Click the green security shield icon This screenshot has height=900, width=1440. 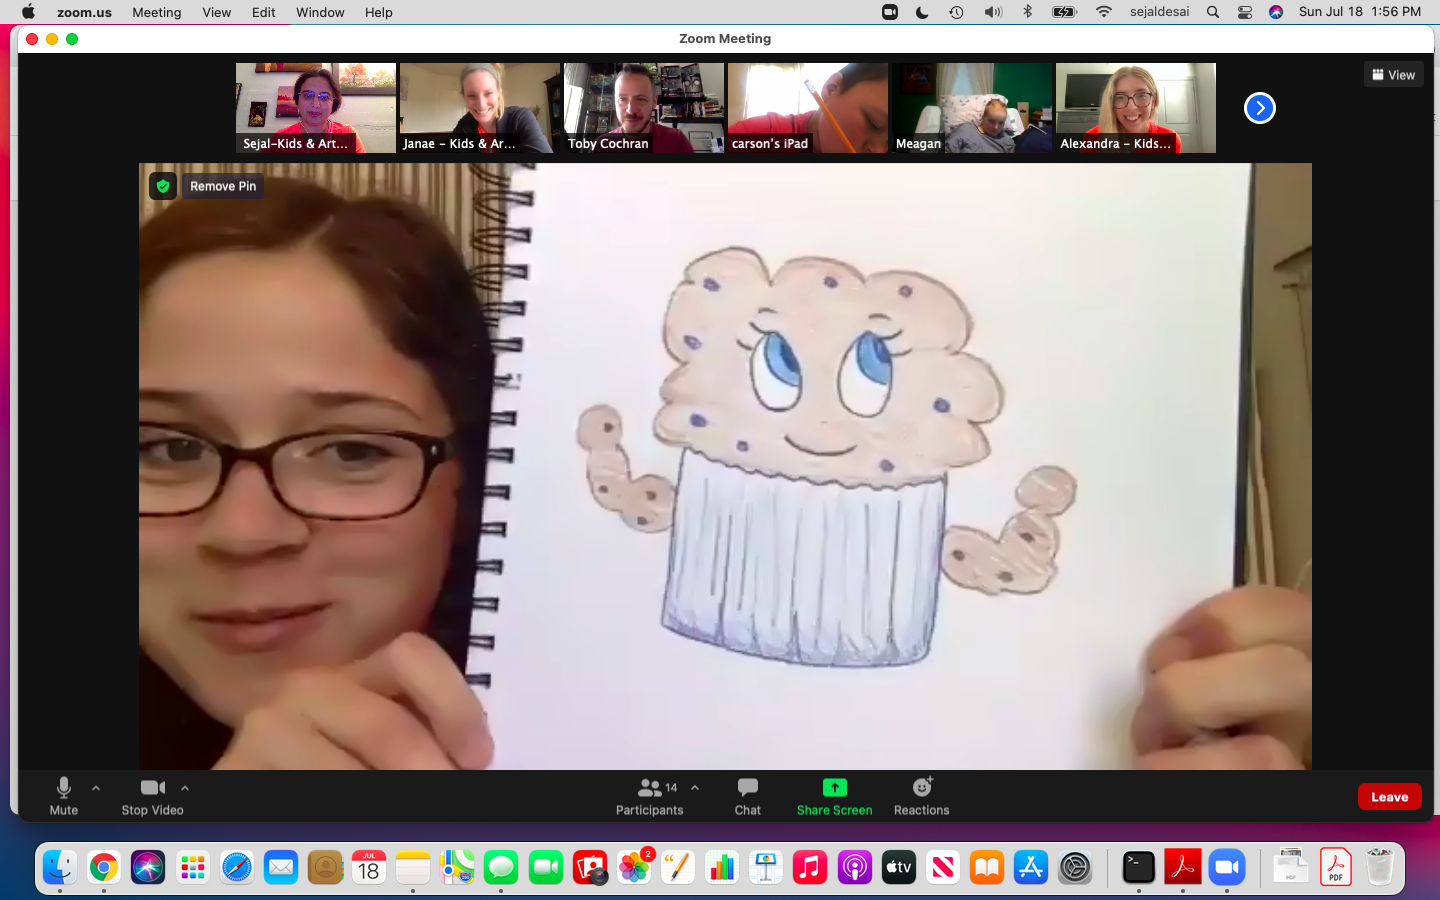(x=162, y=186)
